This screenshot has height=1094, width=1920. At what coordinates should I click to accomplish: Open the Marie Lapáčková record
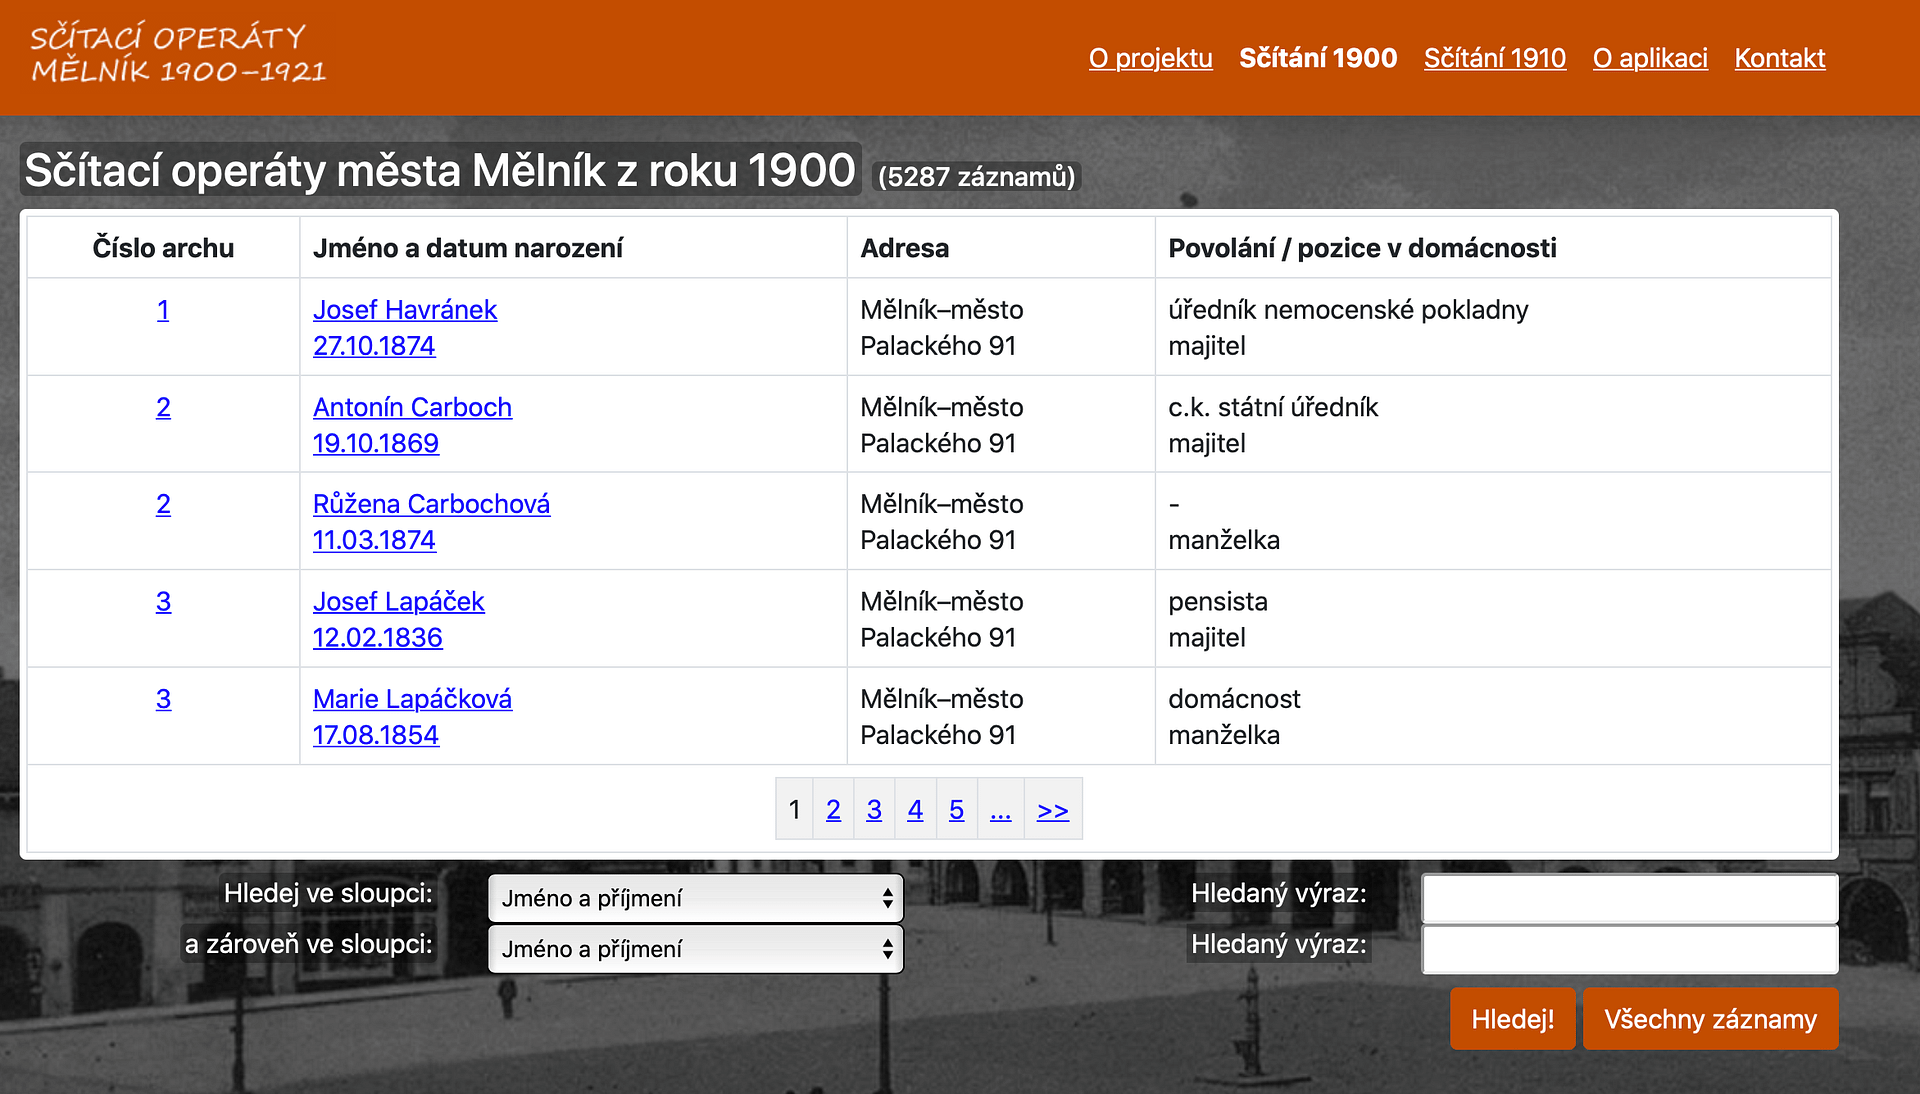(412, 698)
